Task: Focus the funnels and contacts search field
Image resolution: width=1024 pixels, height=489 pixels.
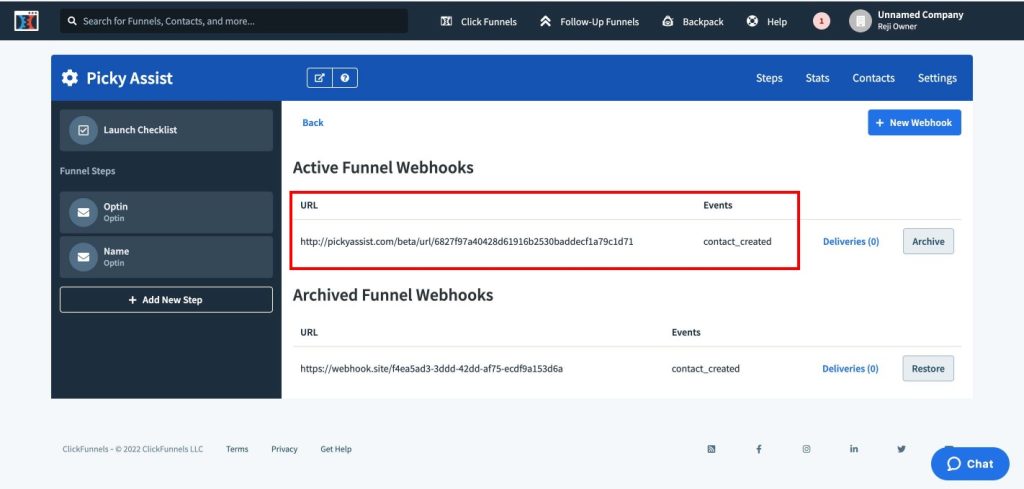Action: (234, 21)
